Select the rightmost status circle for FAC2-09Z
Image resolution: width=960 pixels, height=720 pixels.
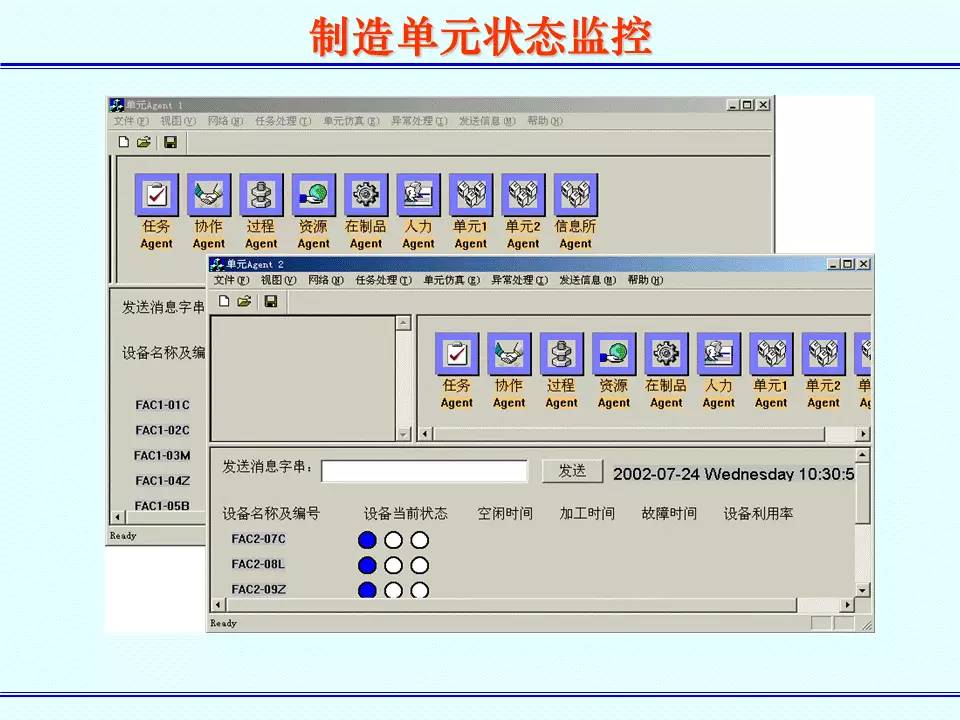click(420, 590)
